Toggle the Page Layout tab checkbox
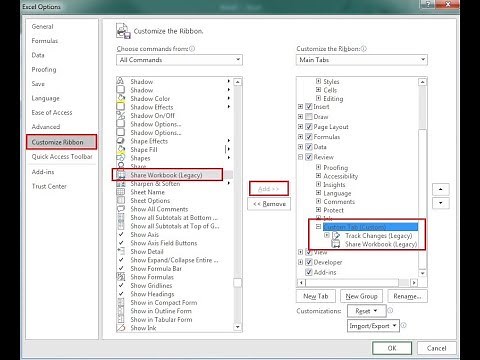480x360 pixels. [x=309, y=127]
